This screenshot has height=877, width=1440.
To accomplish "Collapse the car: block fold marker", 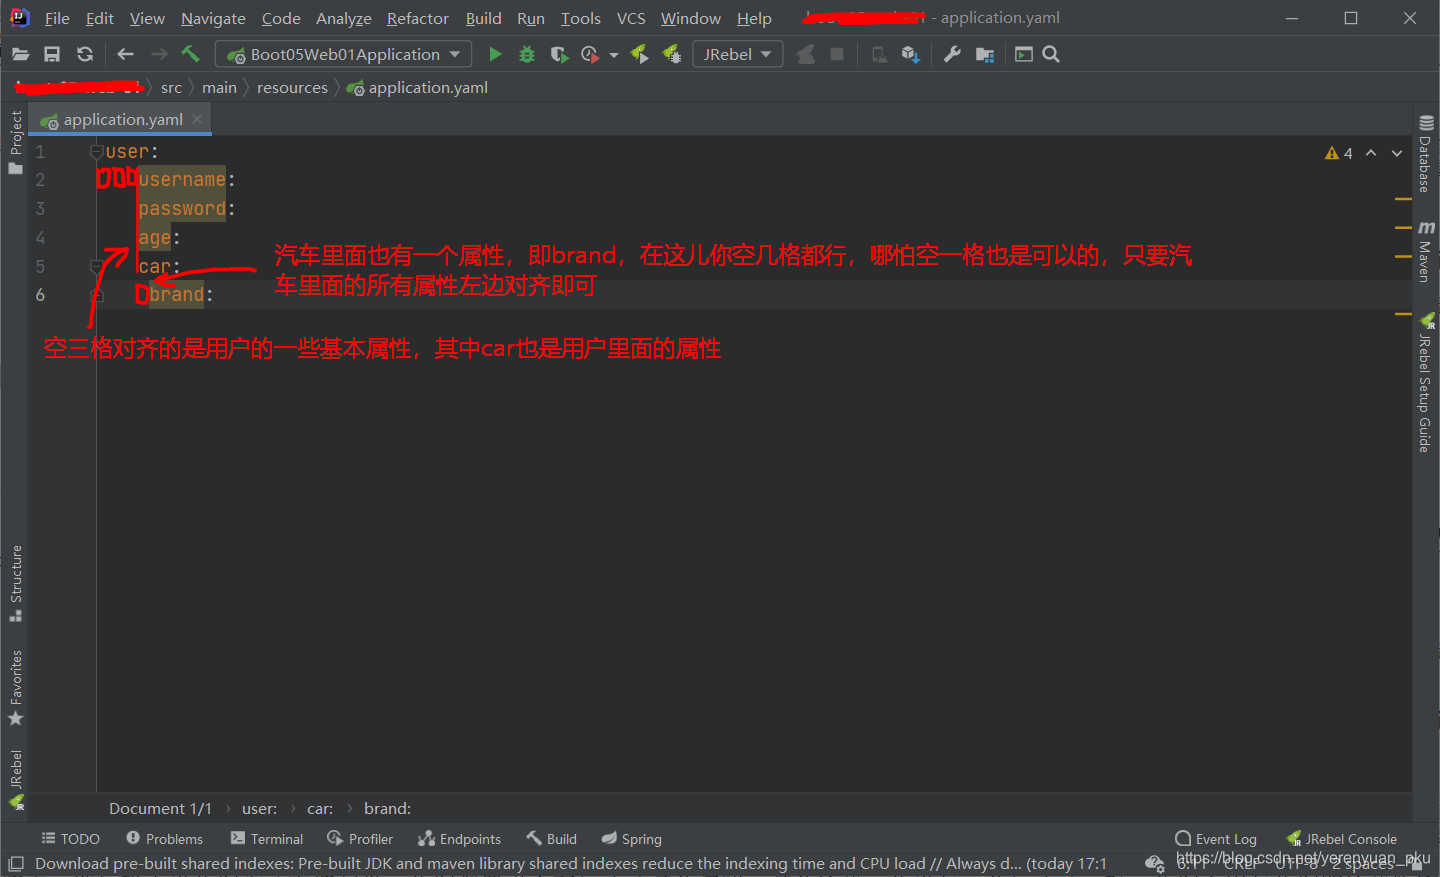I will [x=97, y=267].
